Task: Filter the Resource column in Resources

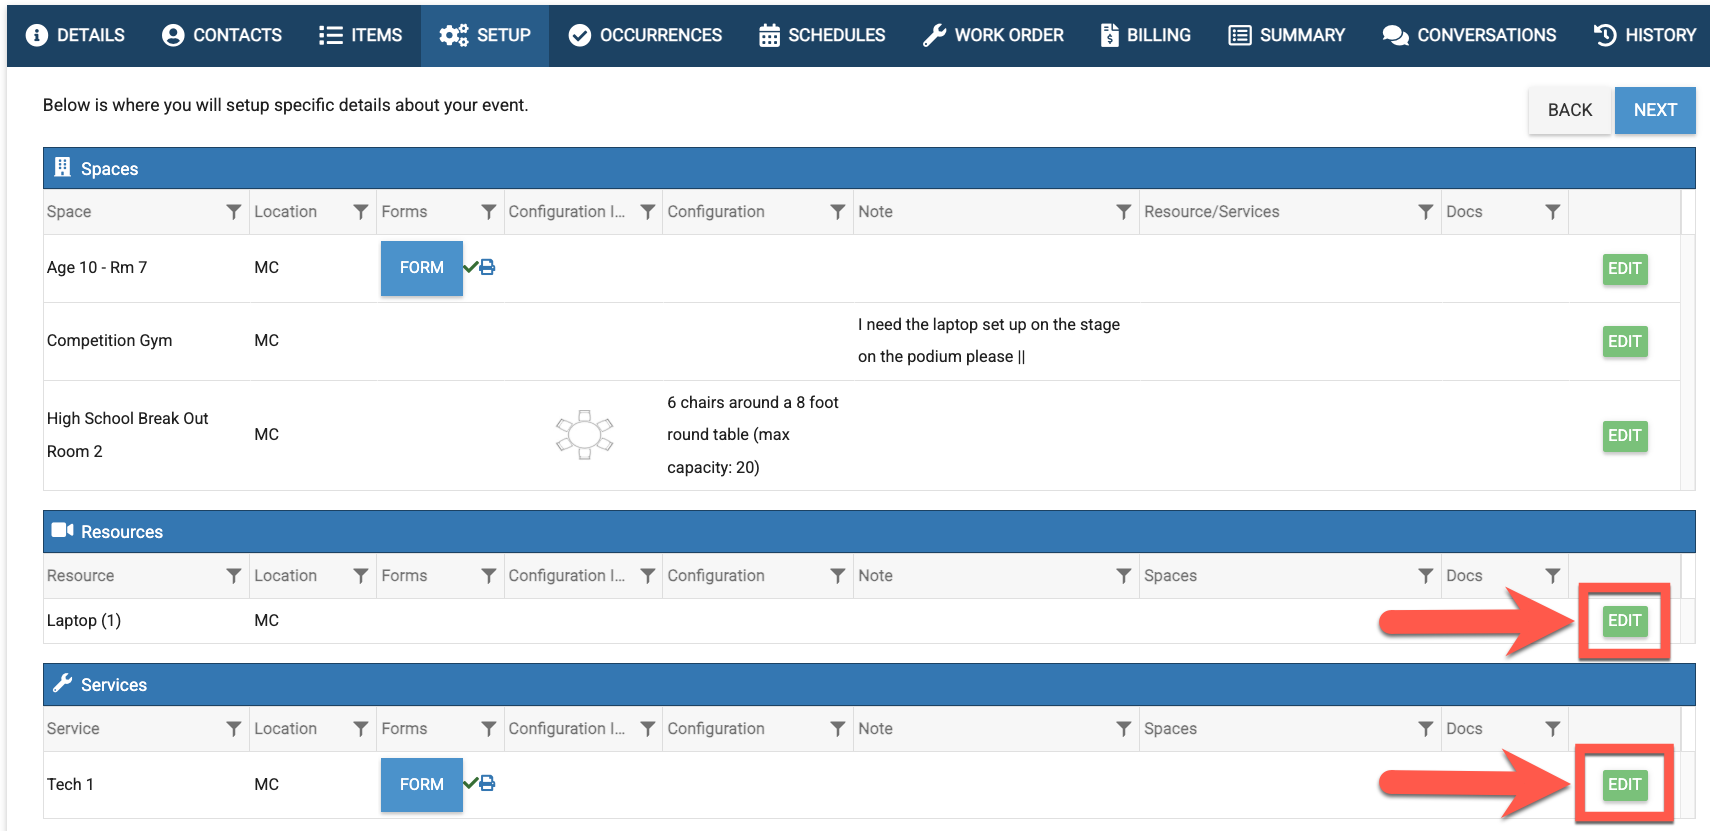Action: [x=234, y=576]
